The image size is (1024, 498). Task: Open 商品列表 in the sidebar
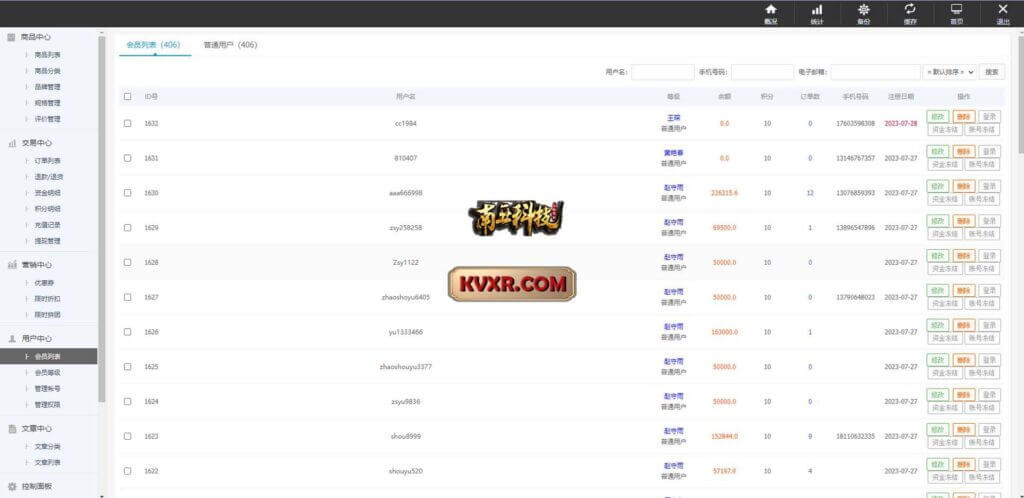click(x=48, y=55)
